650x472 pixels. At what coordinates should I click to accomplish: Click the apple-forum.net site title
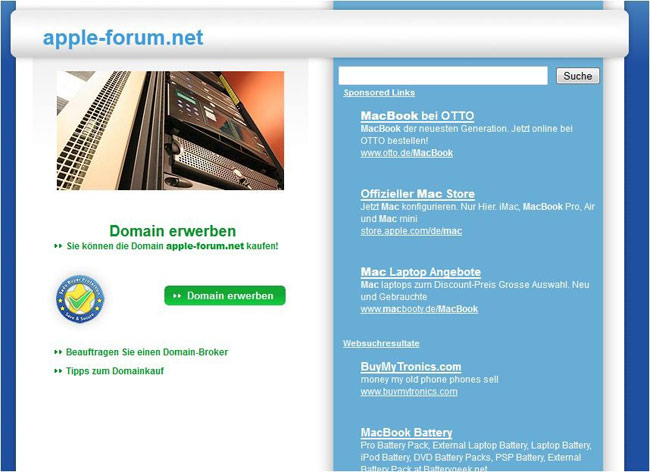(x=123, y=38)
